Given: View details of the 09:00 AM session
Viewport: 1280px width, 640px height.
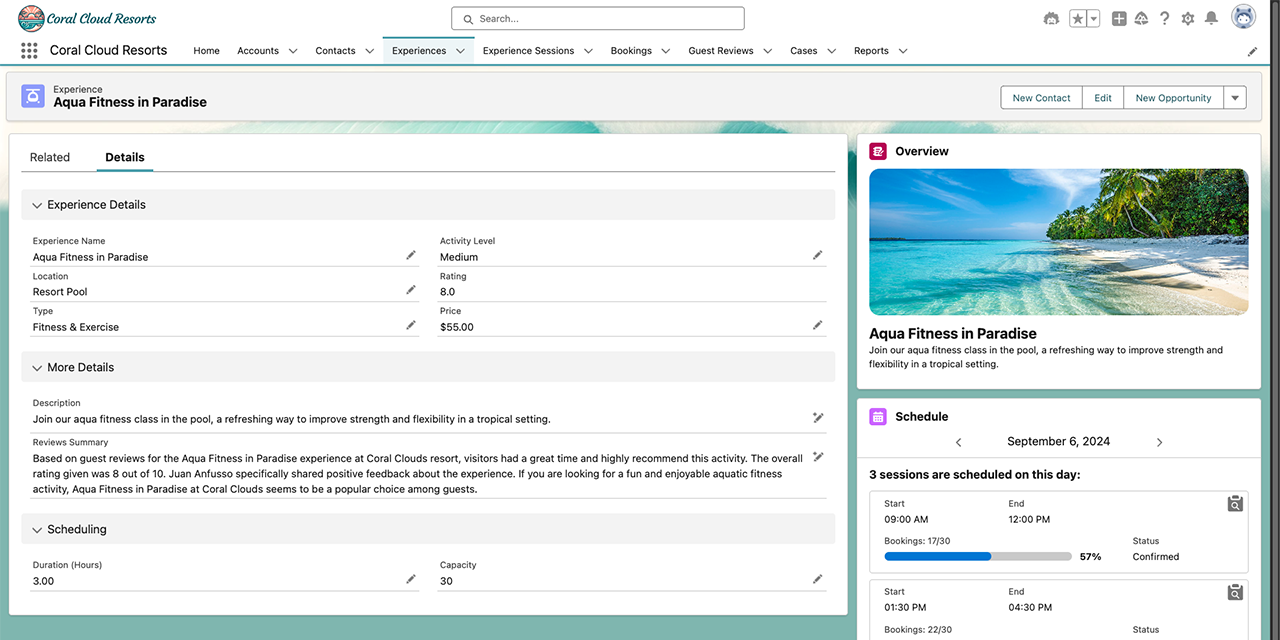Looking at the screenshot, I should click(1235, 504).
